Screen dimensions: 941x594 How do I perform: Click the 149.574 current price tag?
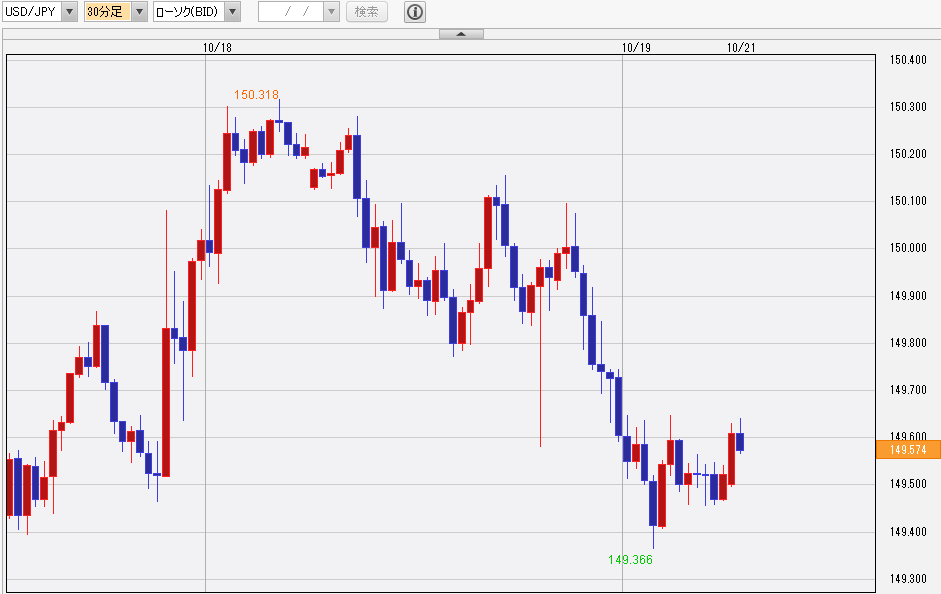click(908, 449)
